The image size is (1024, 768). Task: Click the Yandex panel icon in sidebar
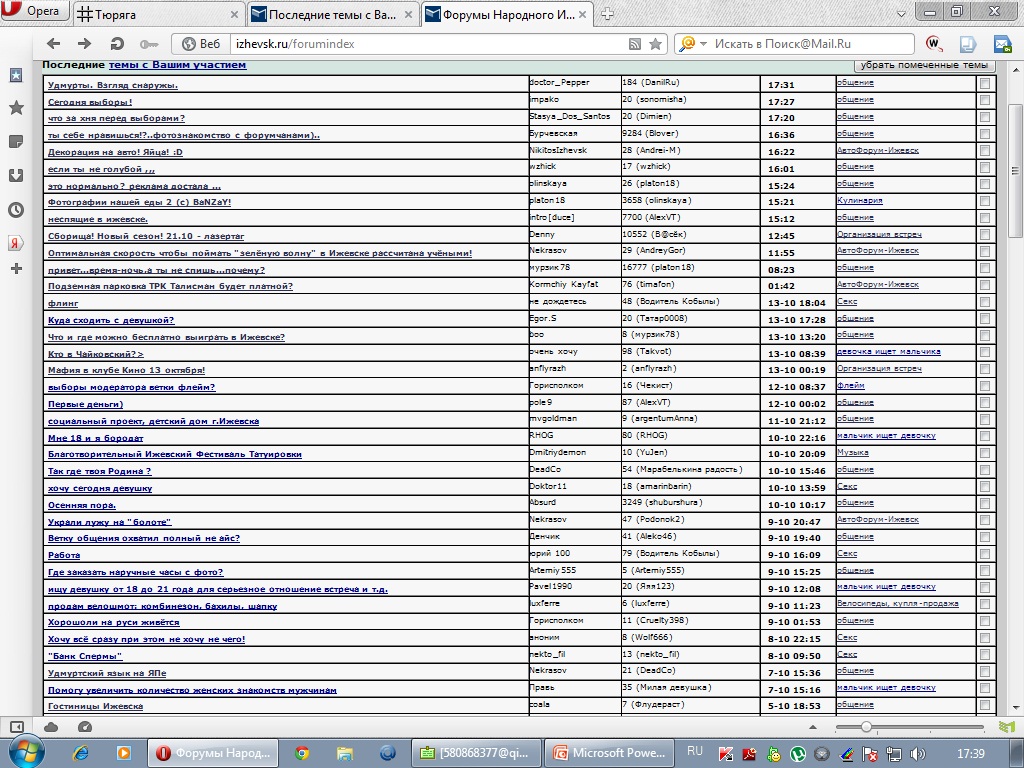pos(16,242)
